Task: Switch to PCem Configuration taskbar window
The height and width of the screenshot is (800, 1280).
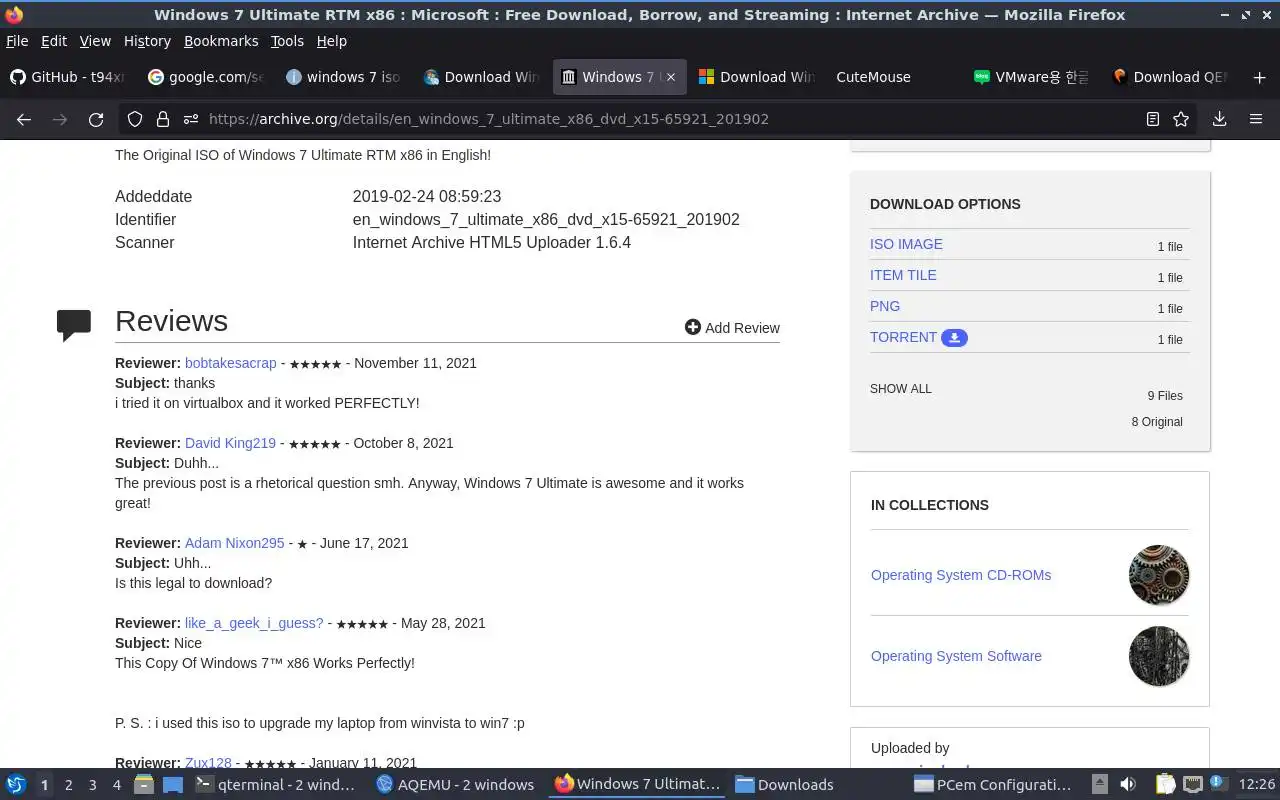Action: (993, 785)
